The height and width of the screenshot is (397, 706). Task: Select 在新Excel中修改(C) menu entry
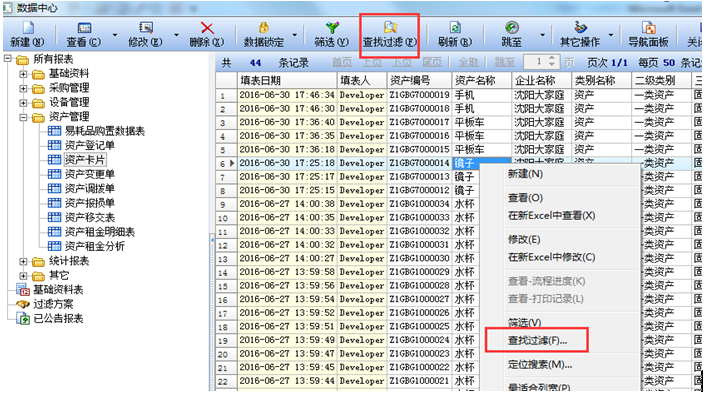click(x=552, y=257)
